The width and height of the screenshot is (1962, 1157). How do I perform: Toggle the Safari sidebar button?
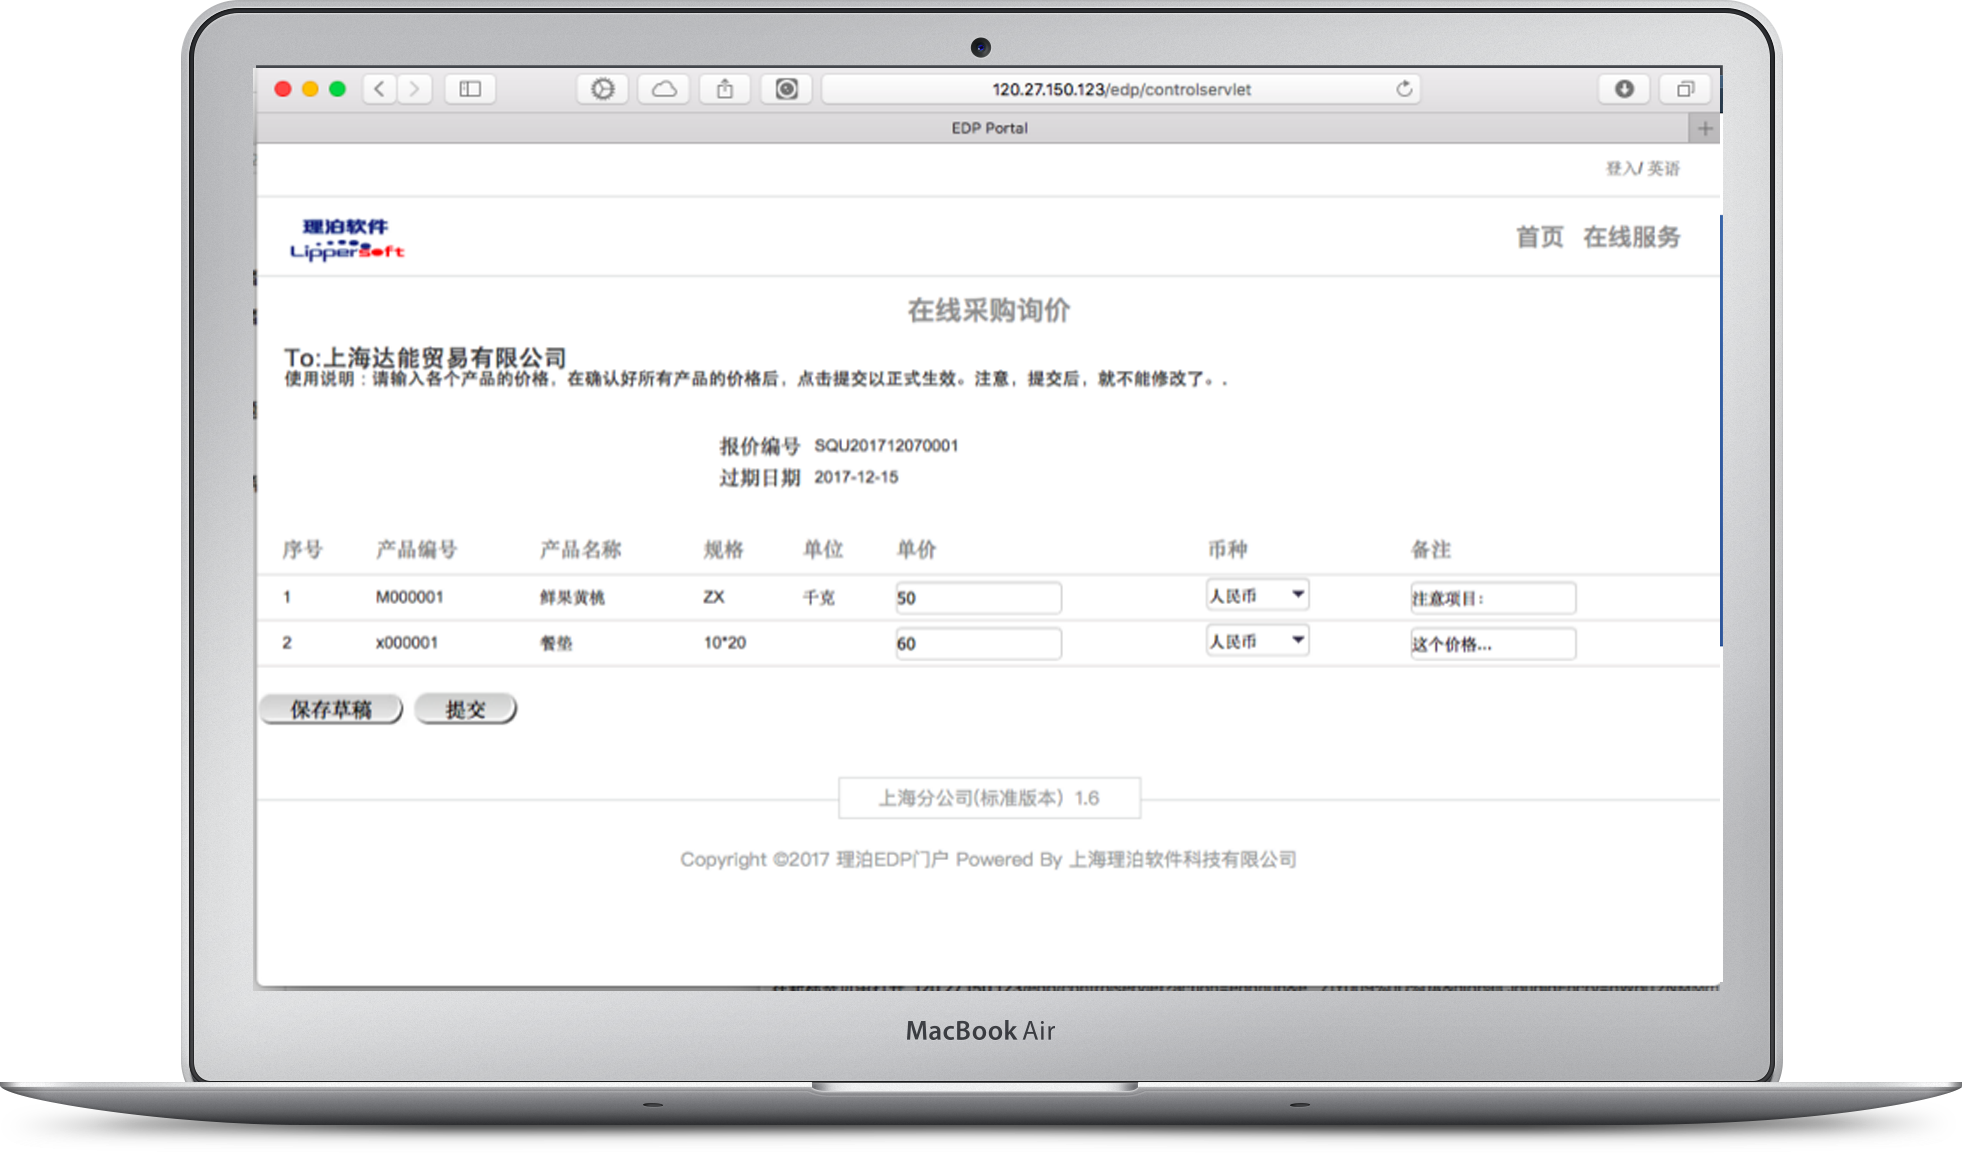click(x=470, y=89)
